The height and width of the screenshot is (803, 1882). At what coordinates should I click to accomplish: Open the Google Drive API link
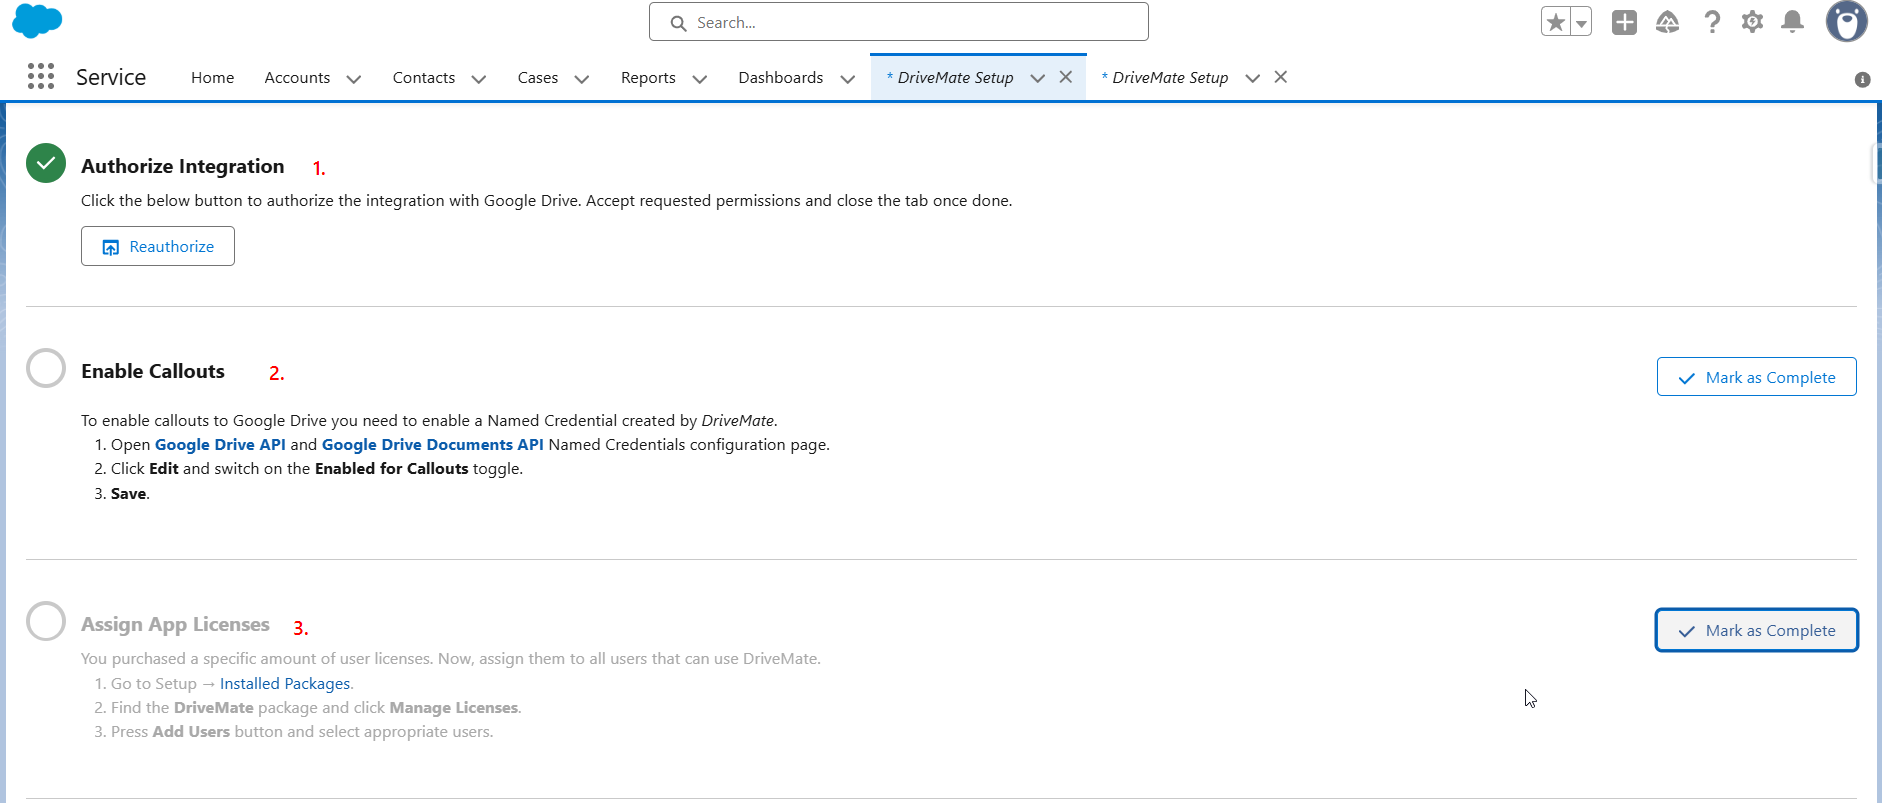[220, 444]
